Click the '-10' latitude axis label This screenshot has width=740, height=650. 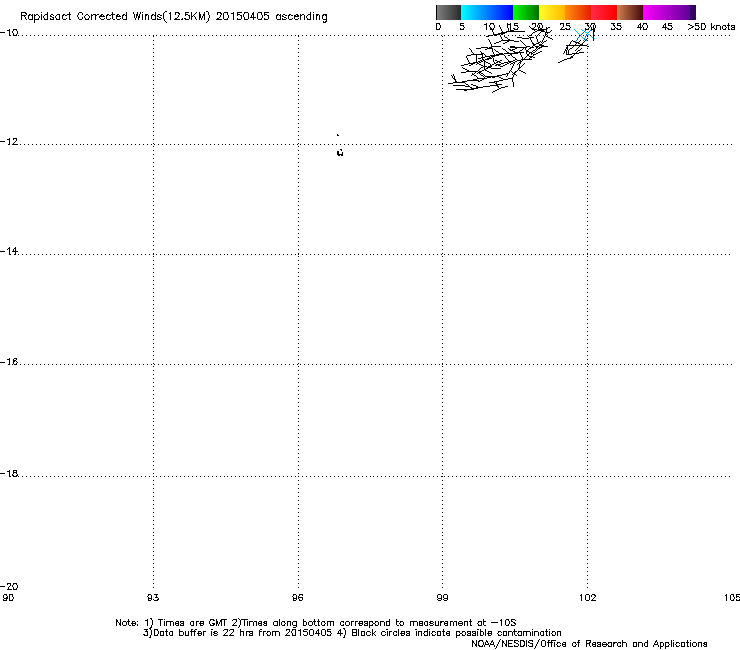coord(9,33)
